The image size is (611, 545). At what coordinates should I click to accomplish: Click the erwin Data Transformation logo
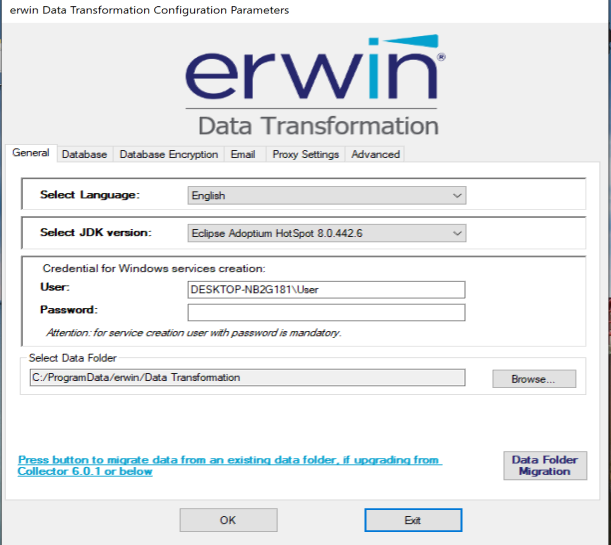click(x=316, y=86)
